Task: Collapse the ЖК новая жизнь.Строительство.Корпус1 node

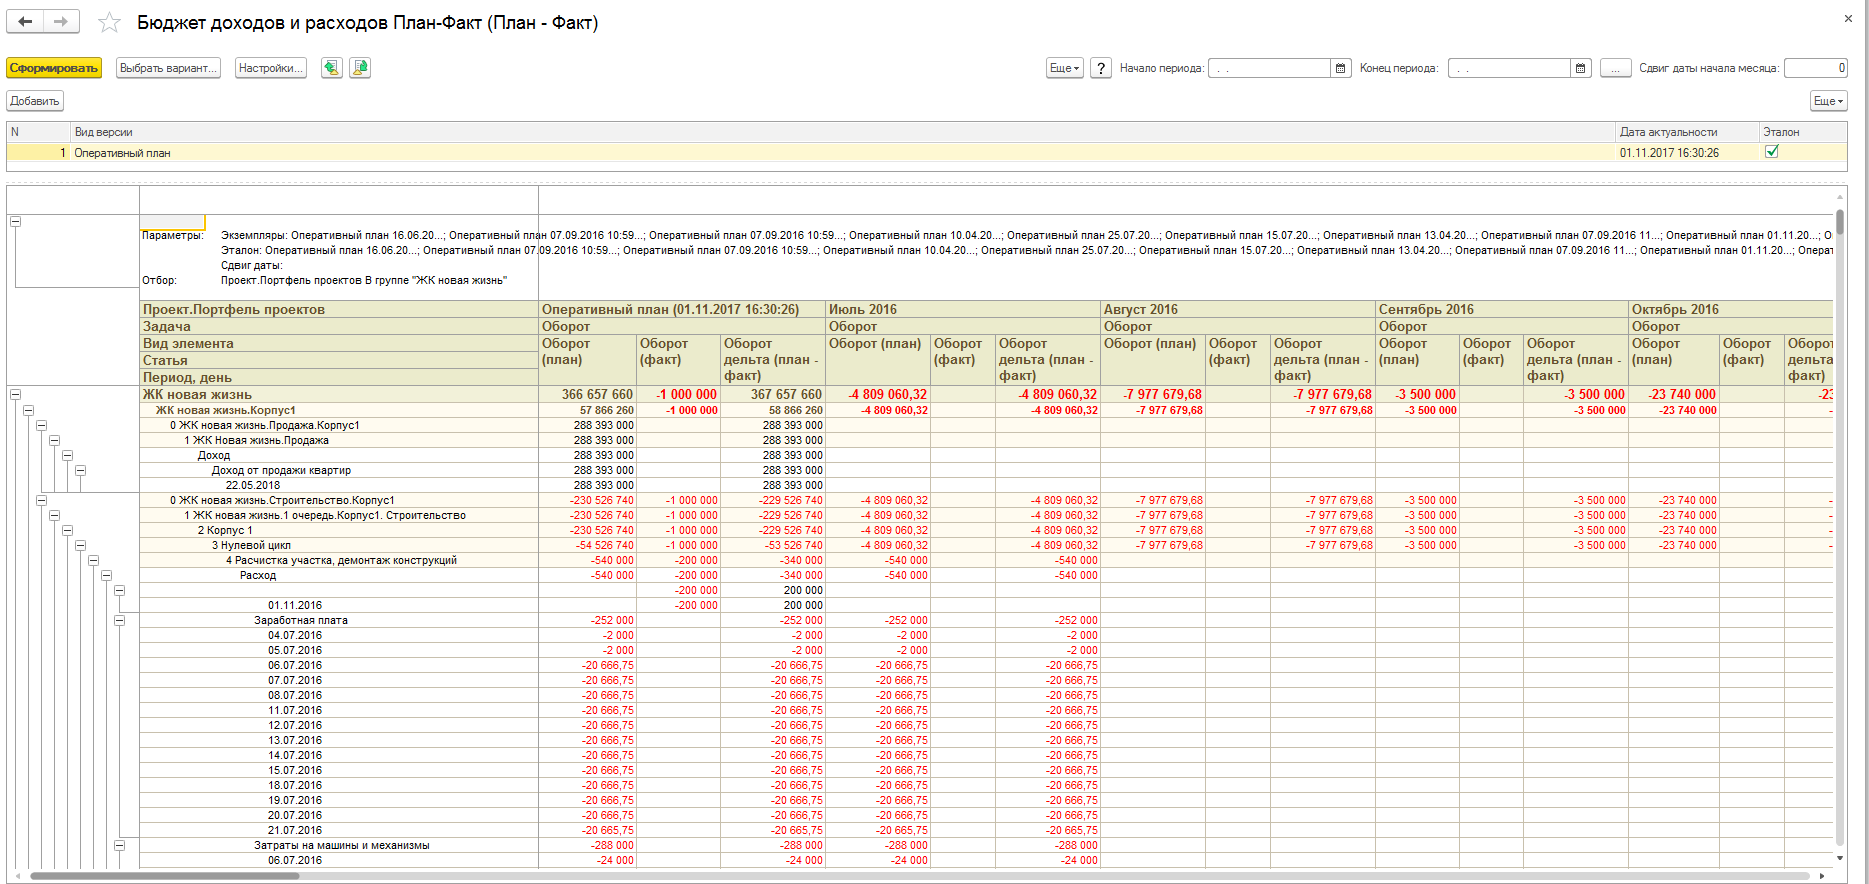Action: (41, 500)
